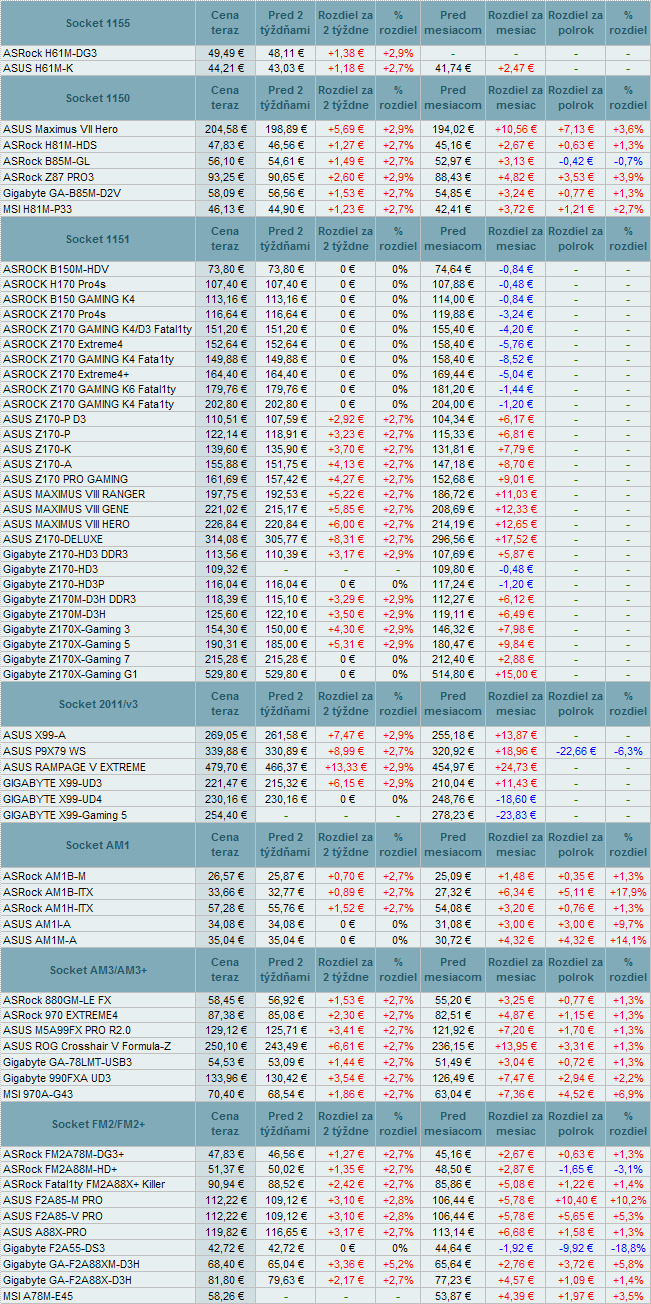This screenshot has height=1304, width=651.
Task: Click the ASUS M5A99FX PRO R2.0 entry
Action: click(66, 1030)
